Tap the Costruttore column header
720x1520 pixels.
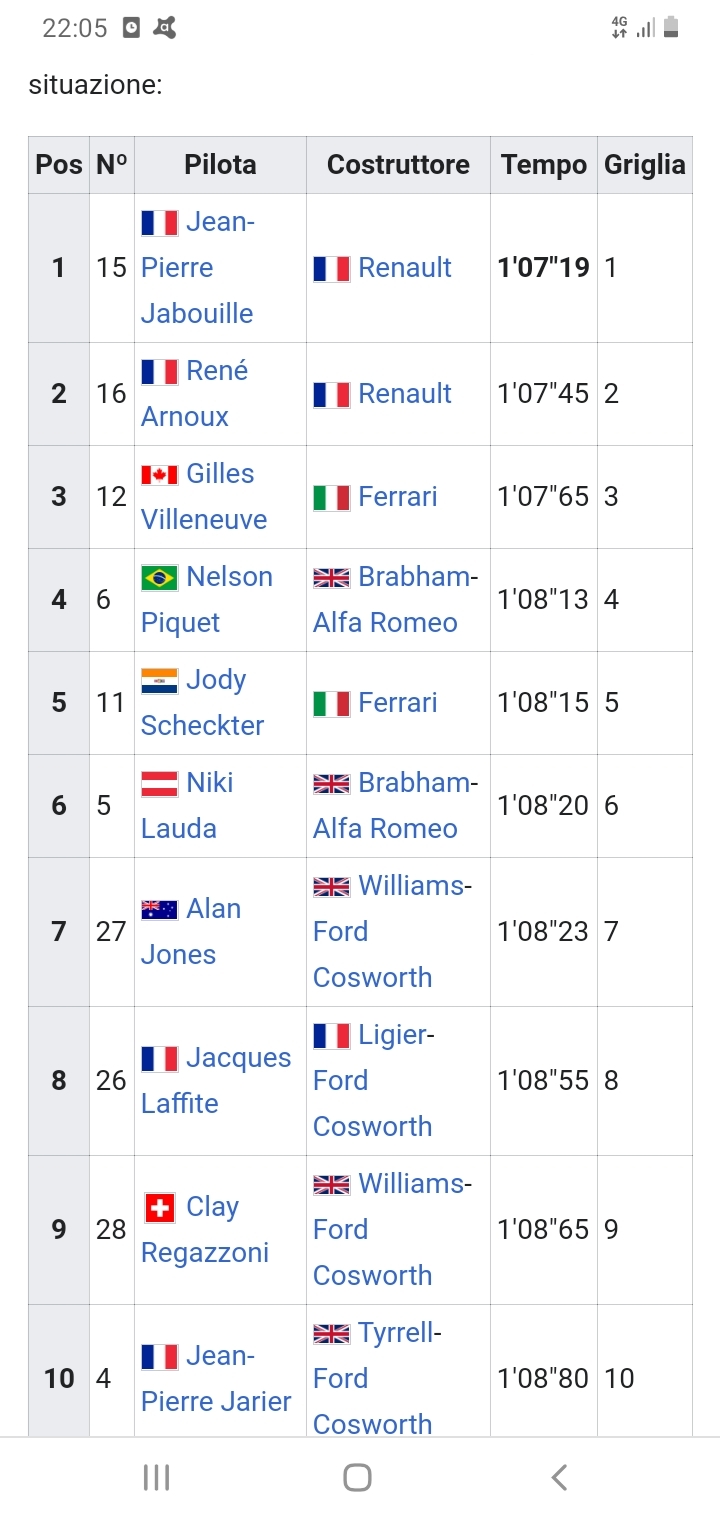tap(398, 165)
